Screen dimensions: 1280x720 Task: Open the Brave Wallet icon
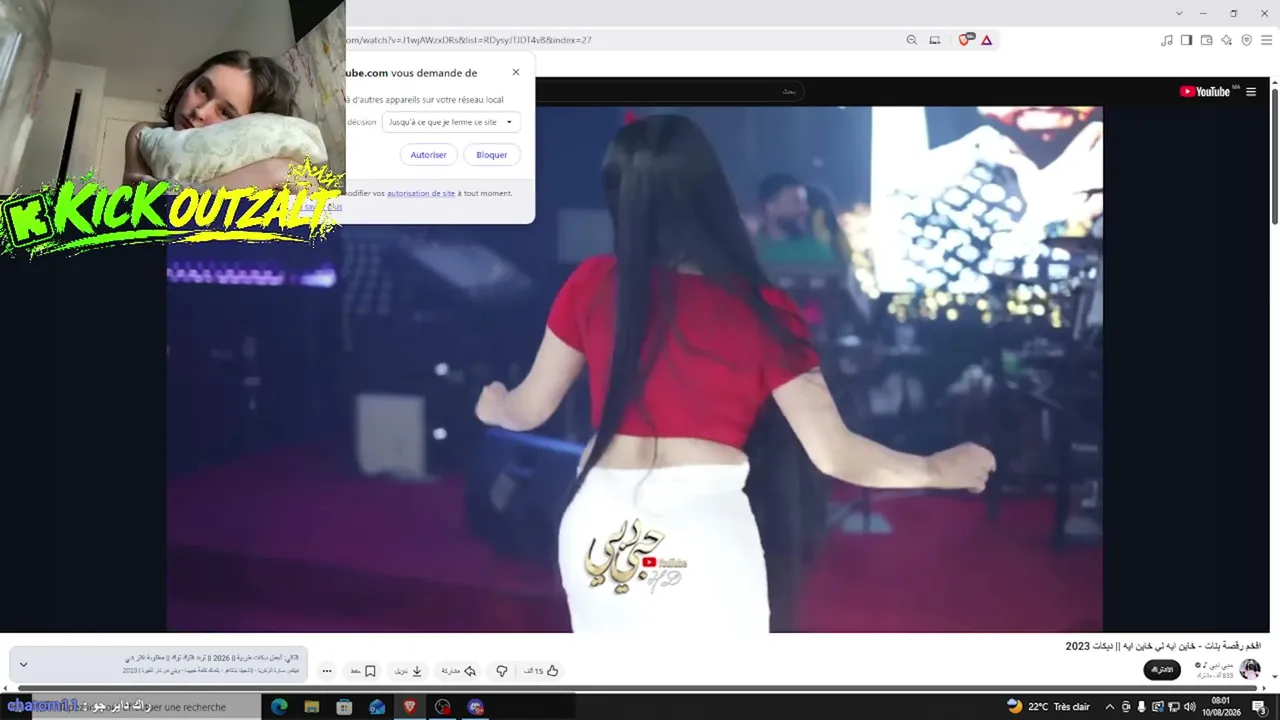point(1206,40)
